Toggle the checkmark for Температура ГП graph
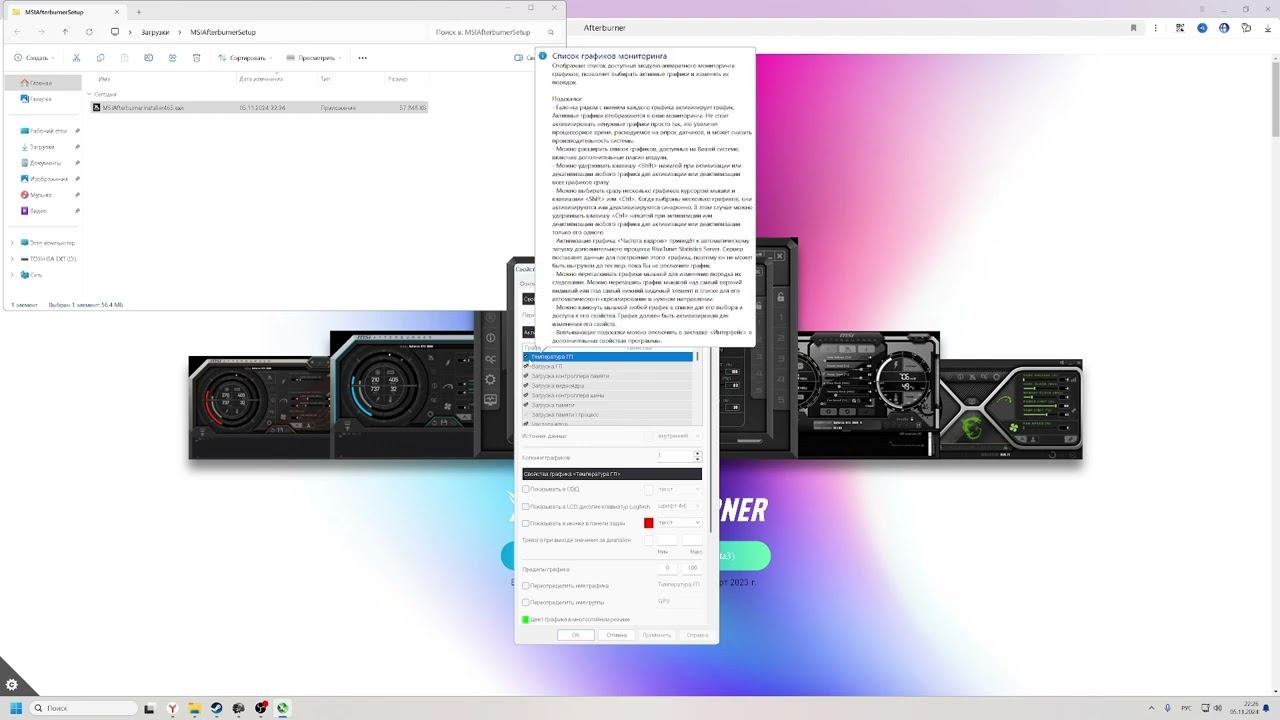Image resolution: width=1280 pixels, height=720 pixels. click(x=527, y=357)
